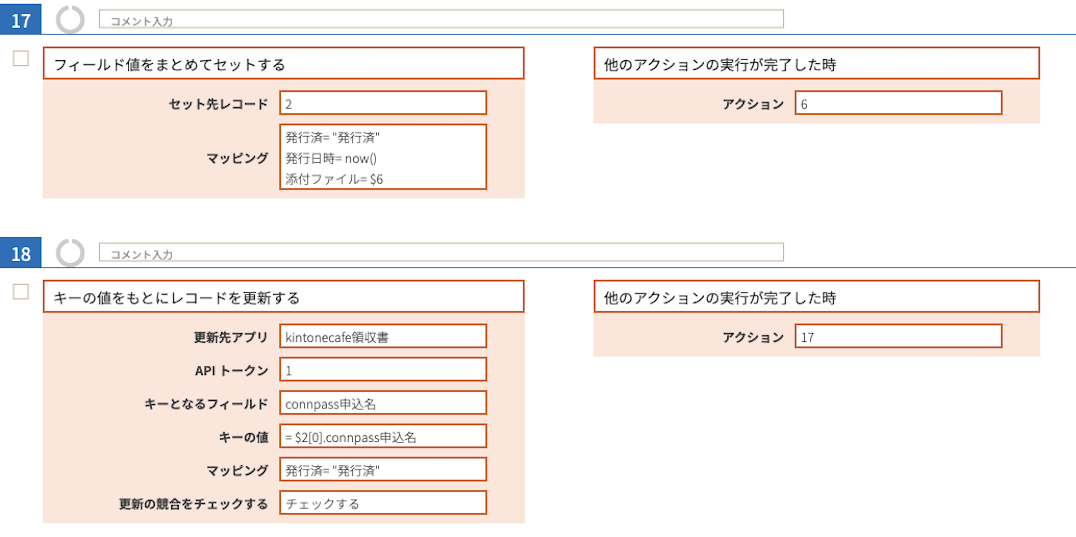Click the circular status icon for row 18
1076x537 pixels.
click(70, 252)
